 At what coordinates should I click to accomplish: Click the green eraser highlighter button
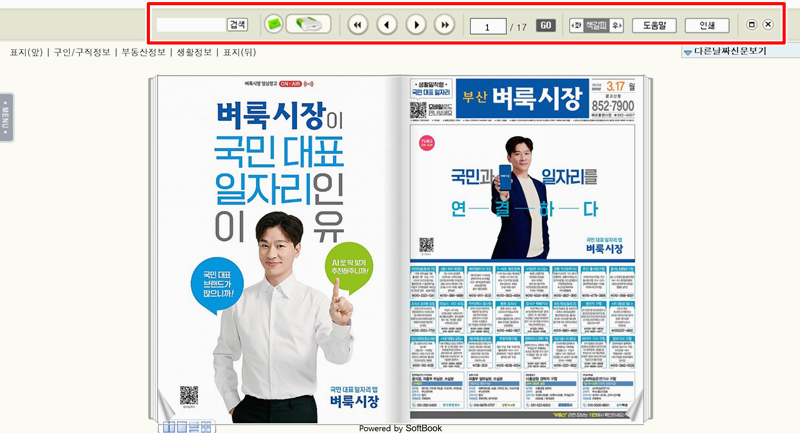tap(308, 24)
